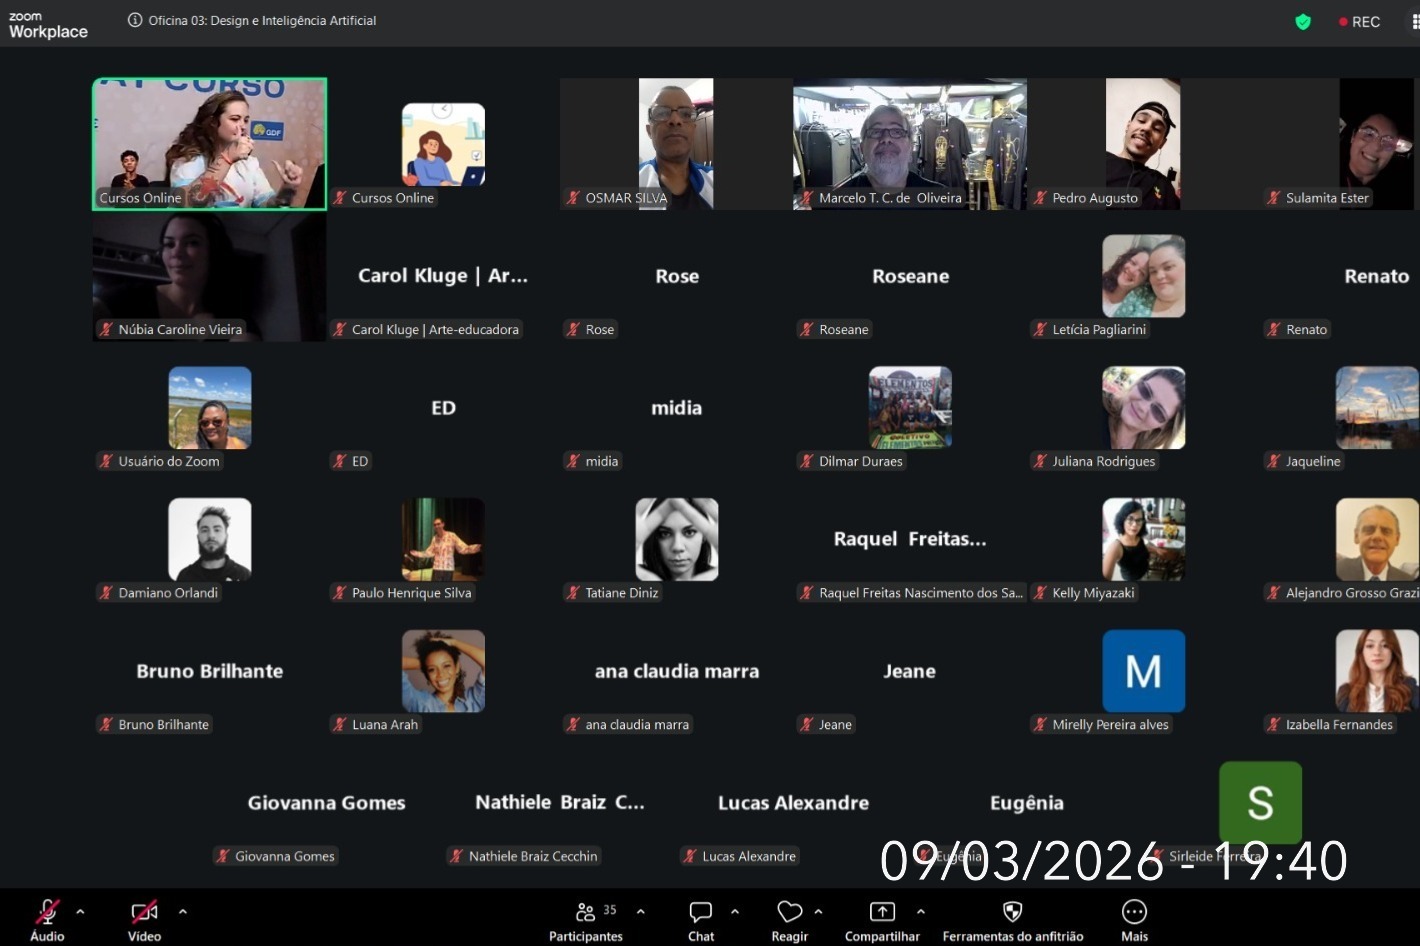
Task: Open the Participantes list
Action: pos(586,920)
